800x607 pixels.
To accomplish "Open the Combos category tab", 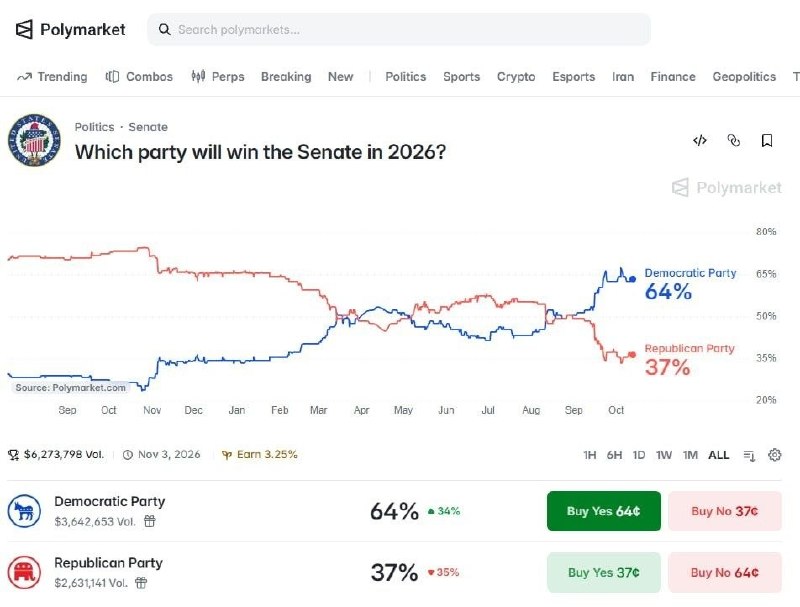I will [x=139, y=77].
